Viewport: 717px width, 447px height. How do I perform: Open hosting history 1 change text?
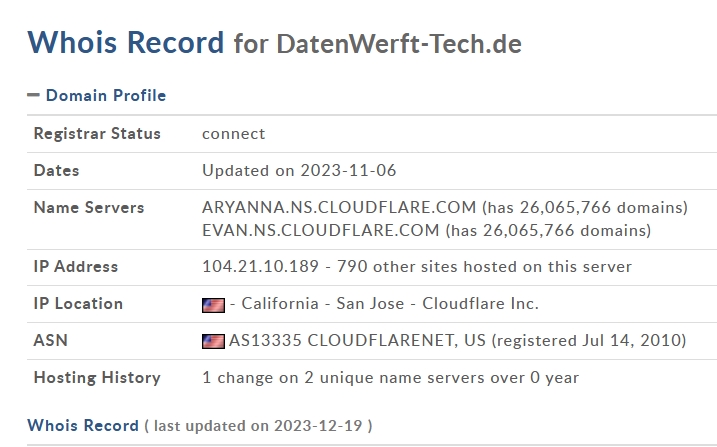pos(391,378)
